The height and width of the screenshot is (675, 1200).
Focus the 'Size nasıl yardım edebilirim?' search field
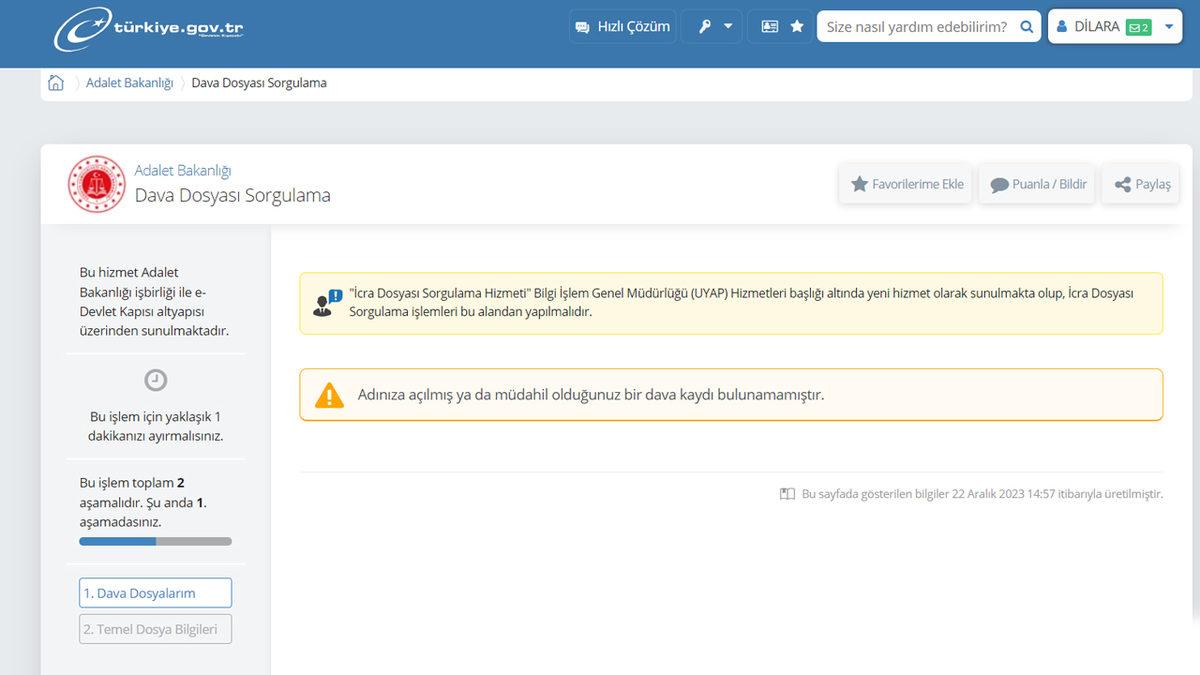click(915, 27)
